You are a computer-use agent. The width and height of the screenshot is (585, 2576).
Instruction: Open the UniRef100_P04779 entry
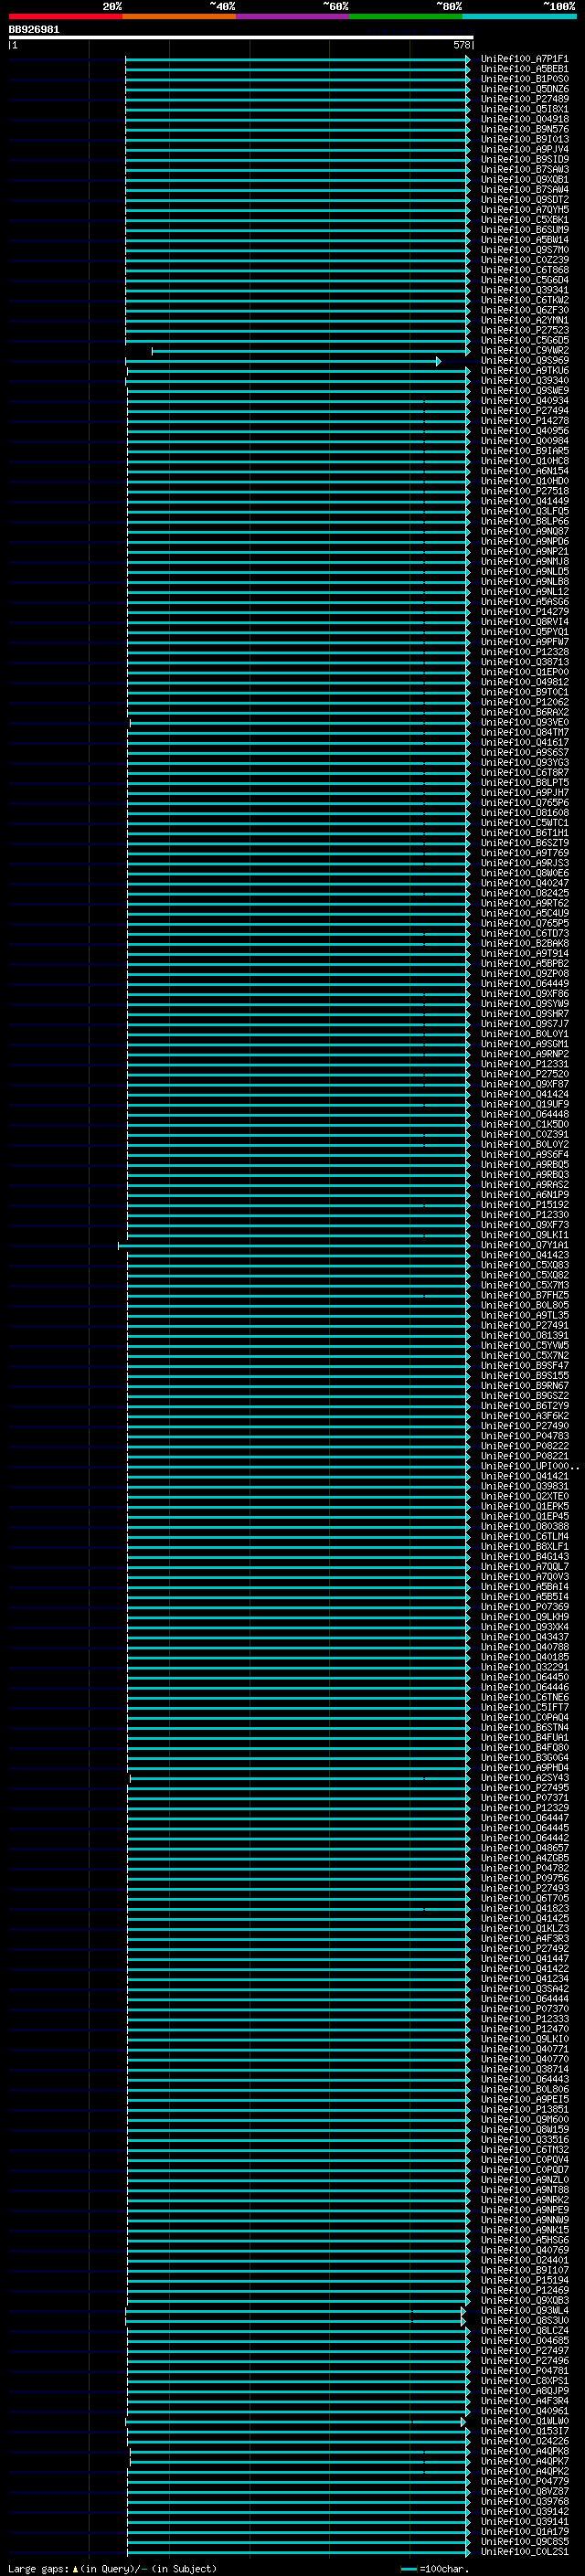point(524,2480)
